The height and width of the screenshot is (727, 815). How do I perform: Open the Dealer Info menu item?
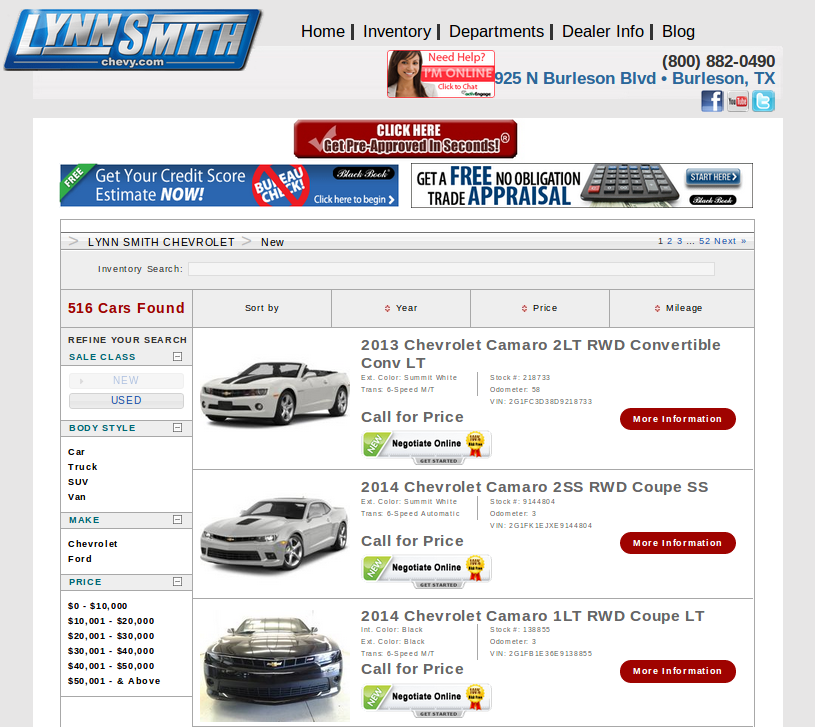603,32
